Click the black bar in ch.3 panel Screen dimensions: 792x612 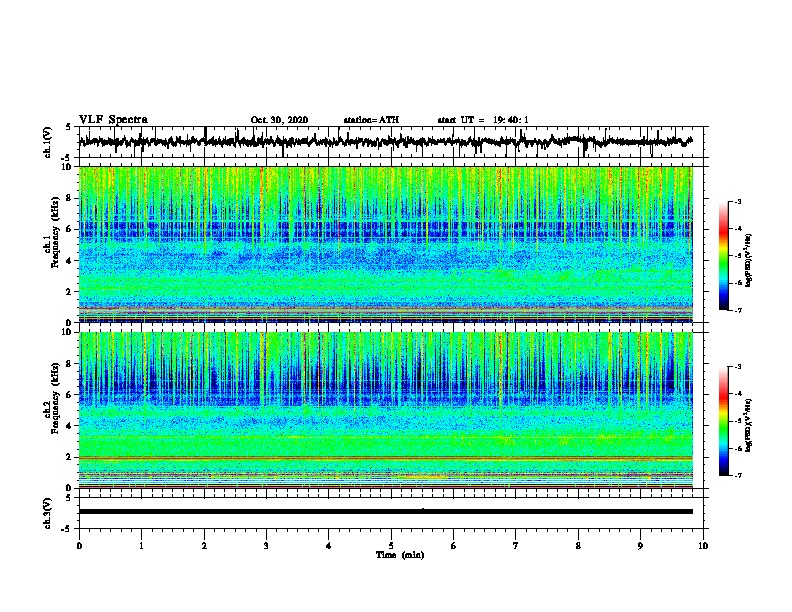[386, 512]
